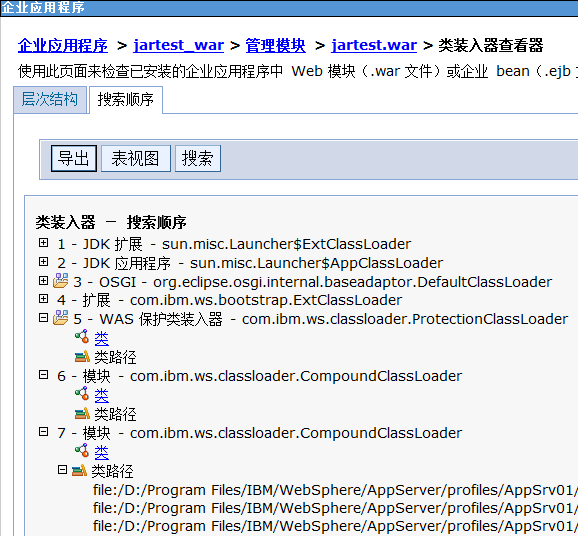Select 类路径 text under node 5
Image resolution: width=578 pixels, height=536 pixels.
pyautogui.click(x=115, y=357)
